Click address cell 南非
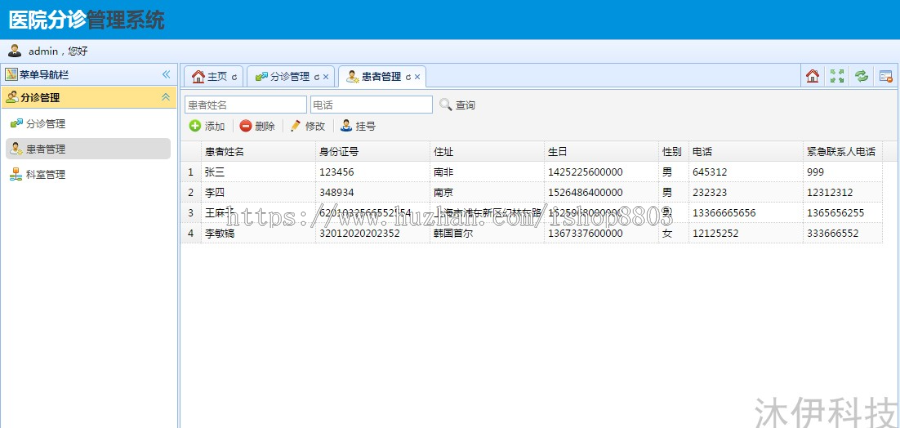900x428 pixels. [x=487, y=172]
